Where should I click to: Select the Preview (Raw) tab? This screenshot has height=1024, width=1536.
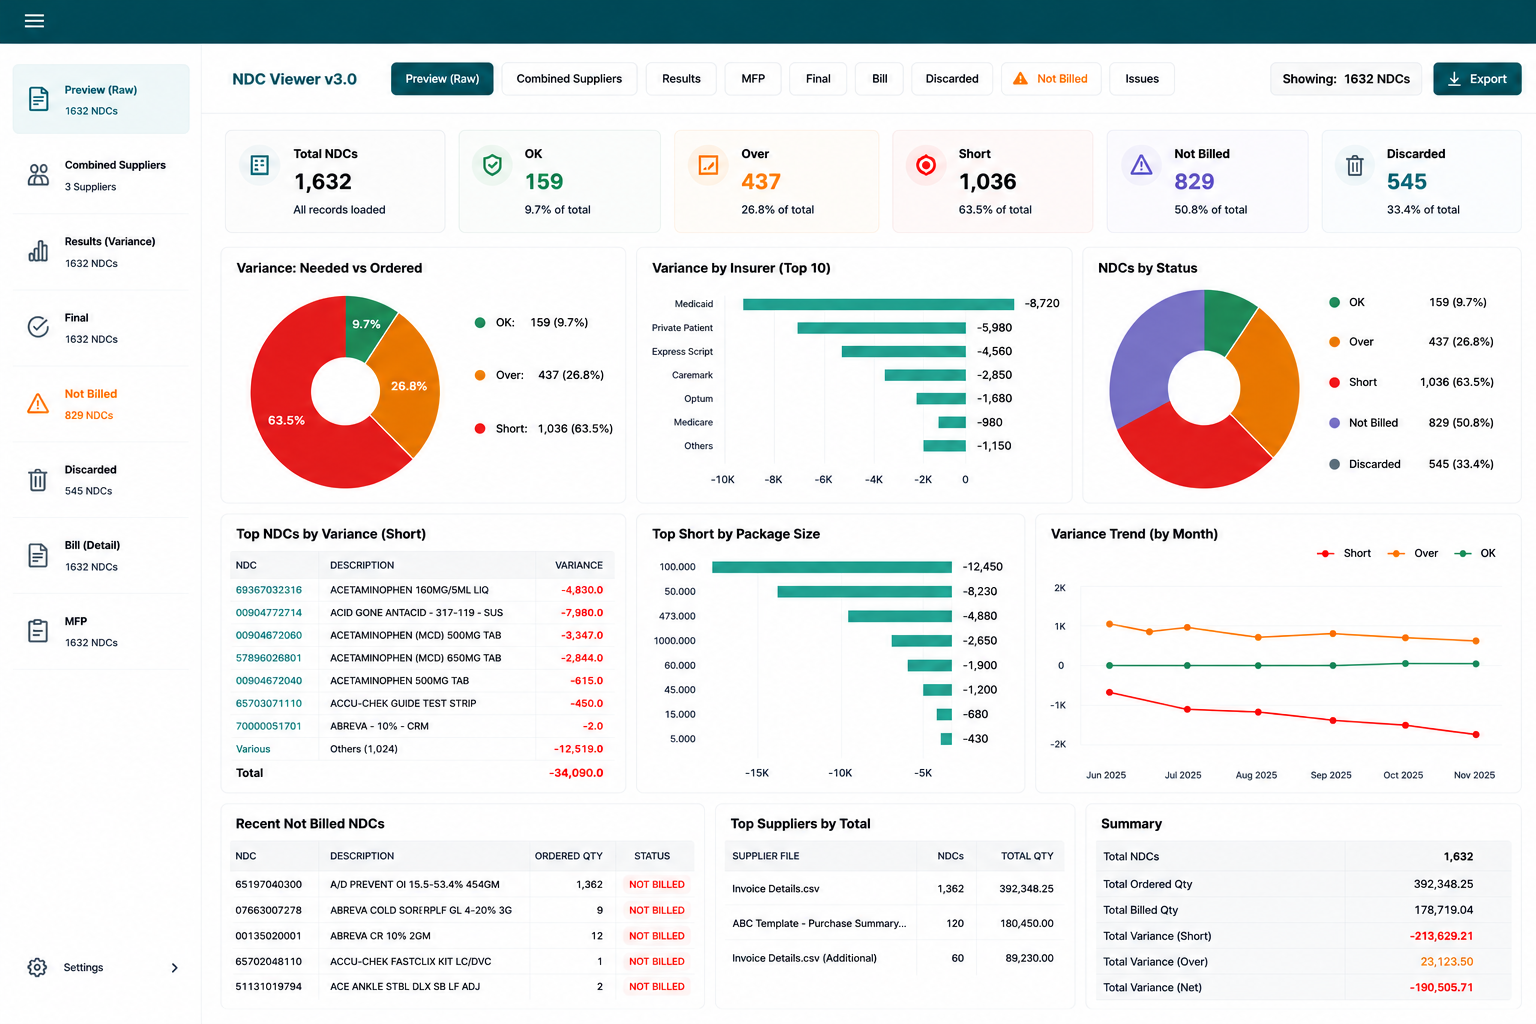pyautogui.click(x=442, y=79)
